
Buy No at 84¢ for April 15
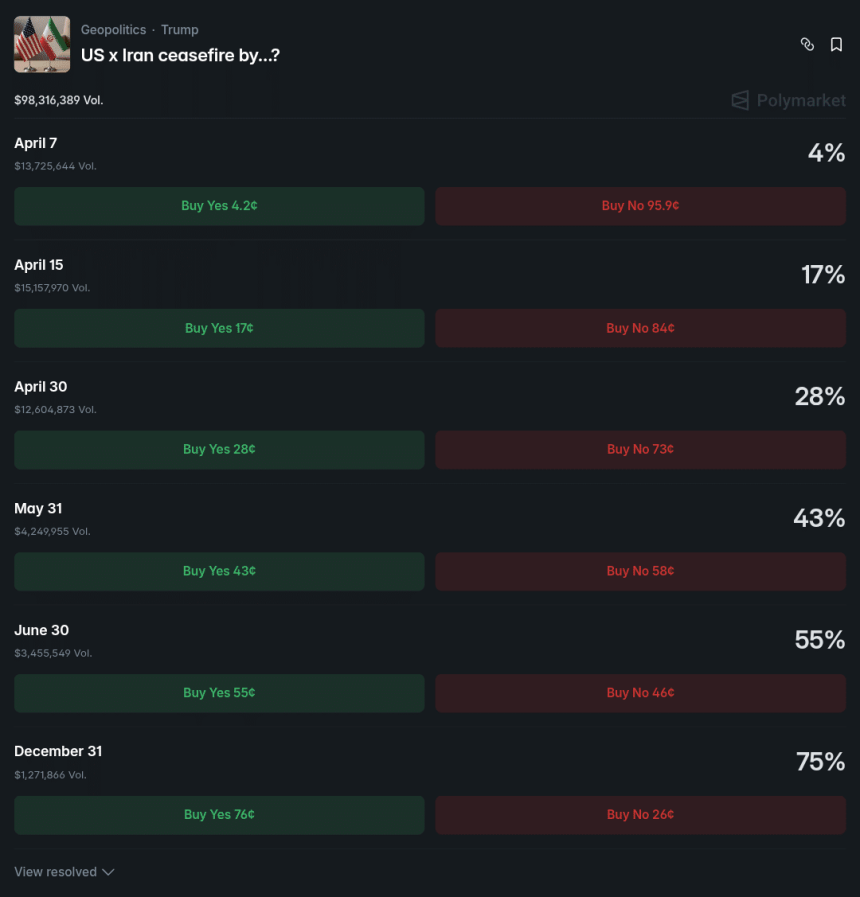tap(640, 328)
